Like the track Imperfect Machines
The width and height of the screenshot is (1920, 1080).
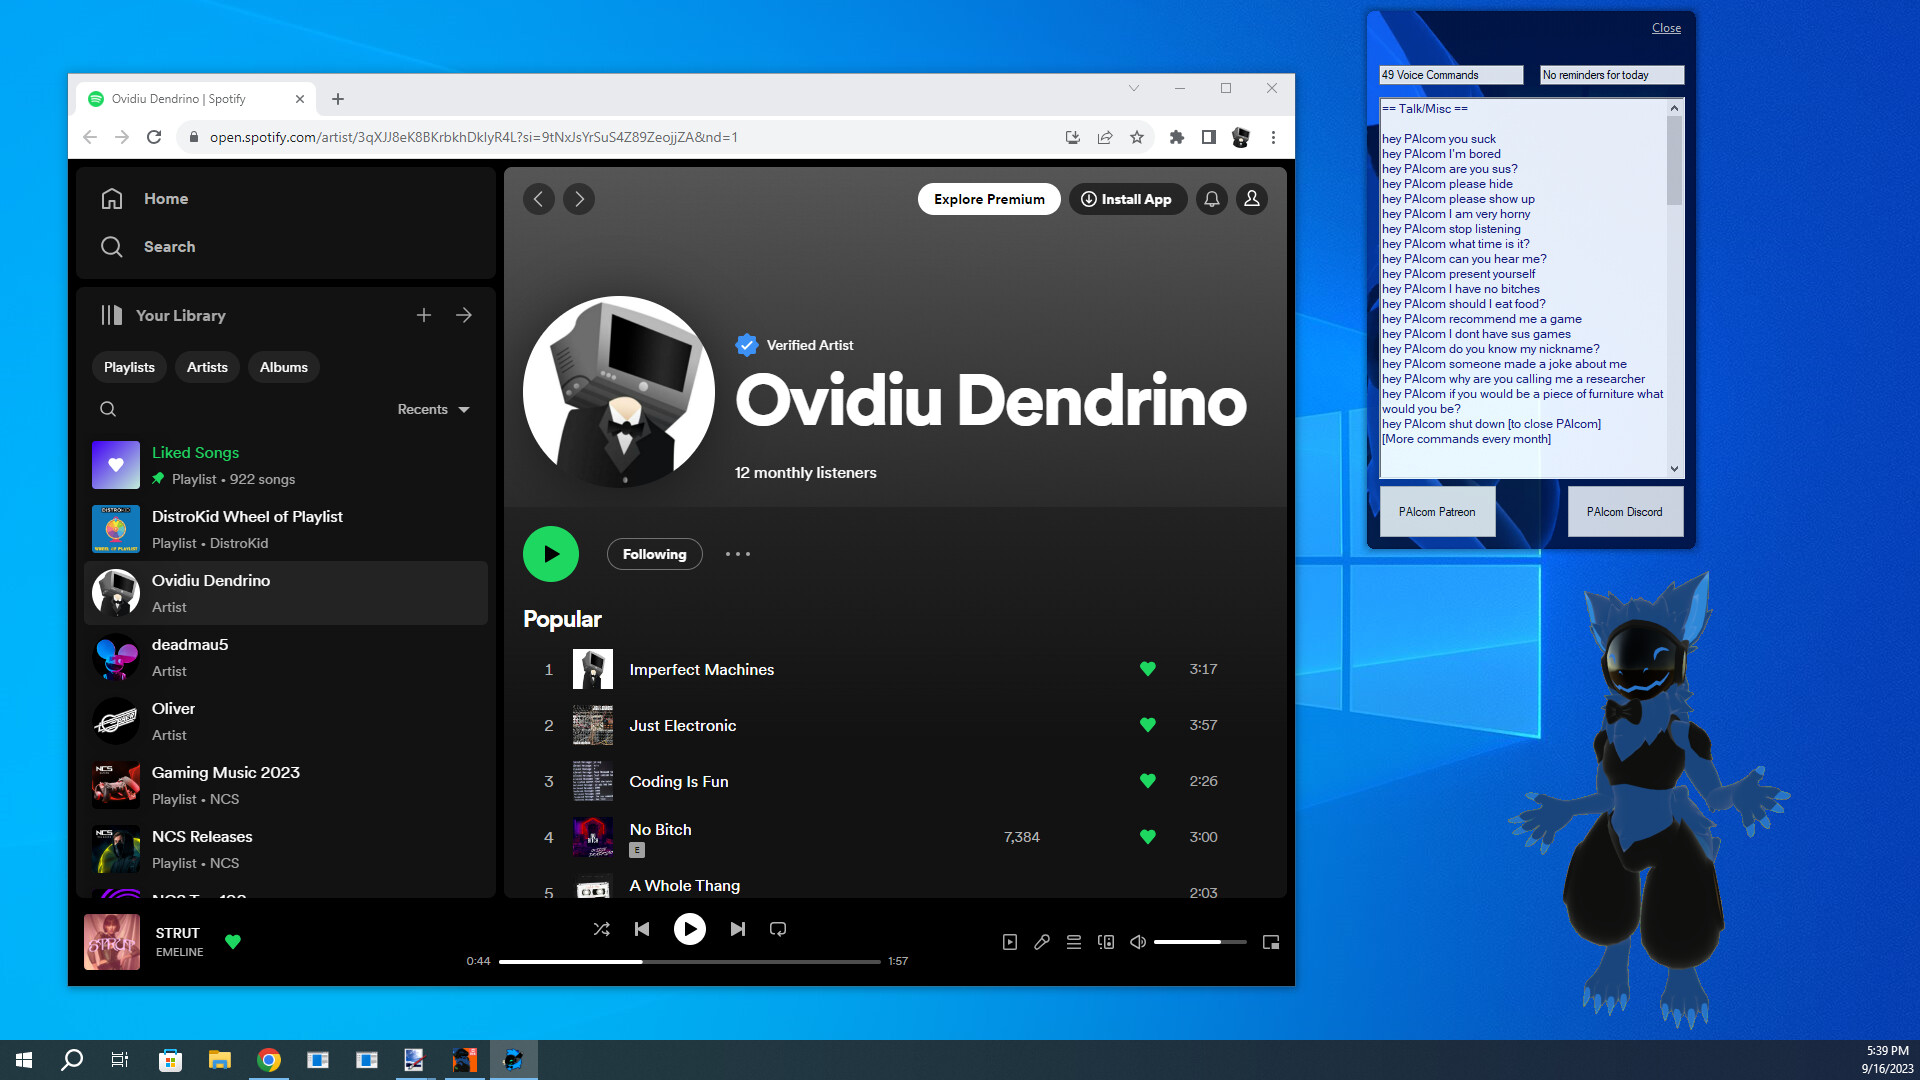click(x=1147, y=668)
